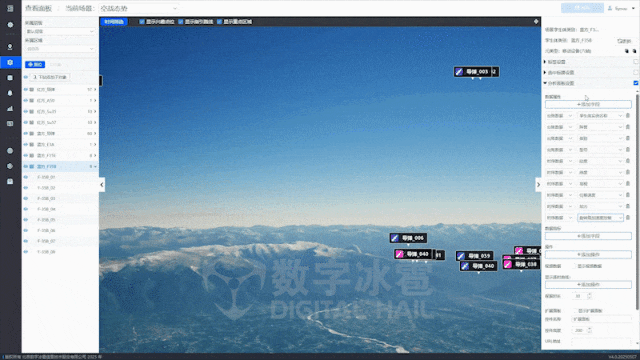Click the map marker 导弹_006
The height and width of the screenshot is (360, 640).
[x=408, y=238]
